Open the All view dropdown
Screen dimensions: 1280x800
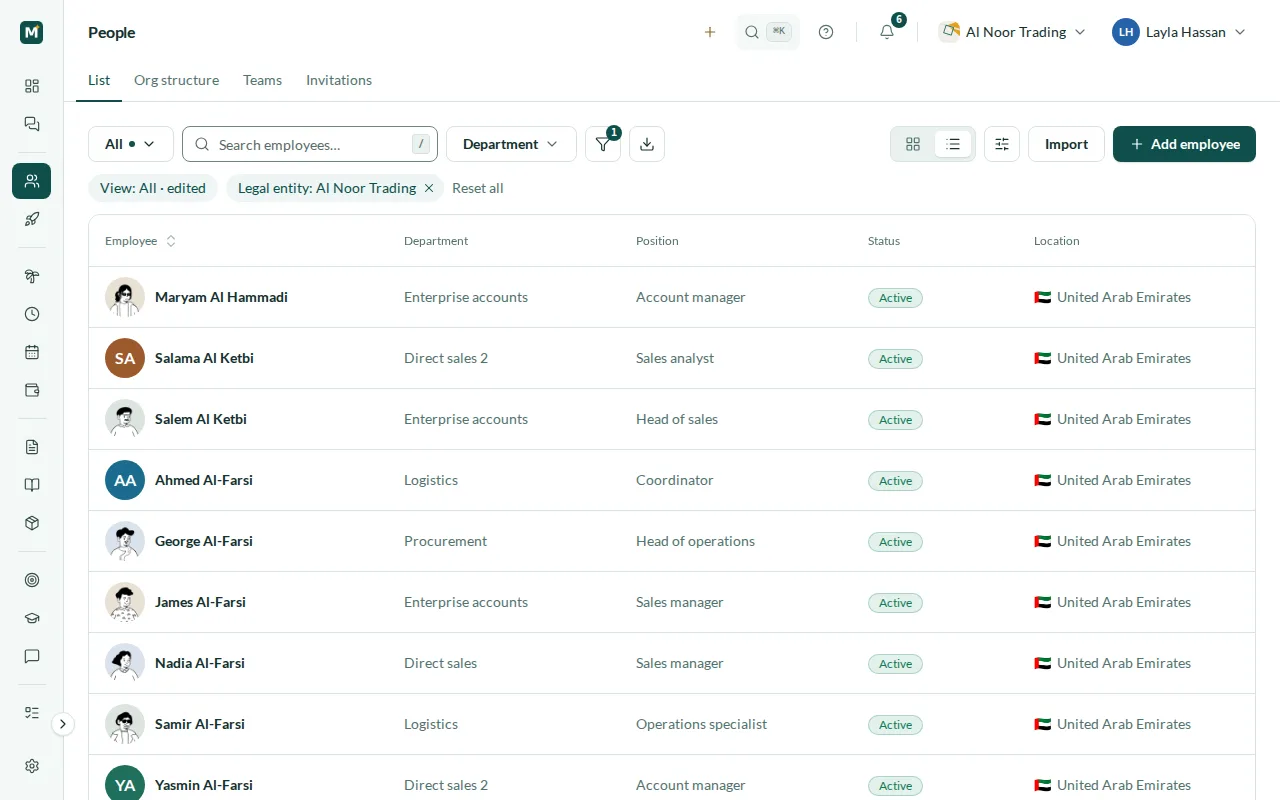(131, 144)
